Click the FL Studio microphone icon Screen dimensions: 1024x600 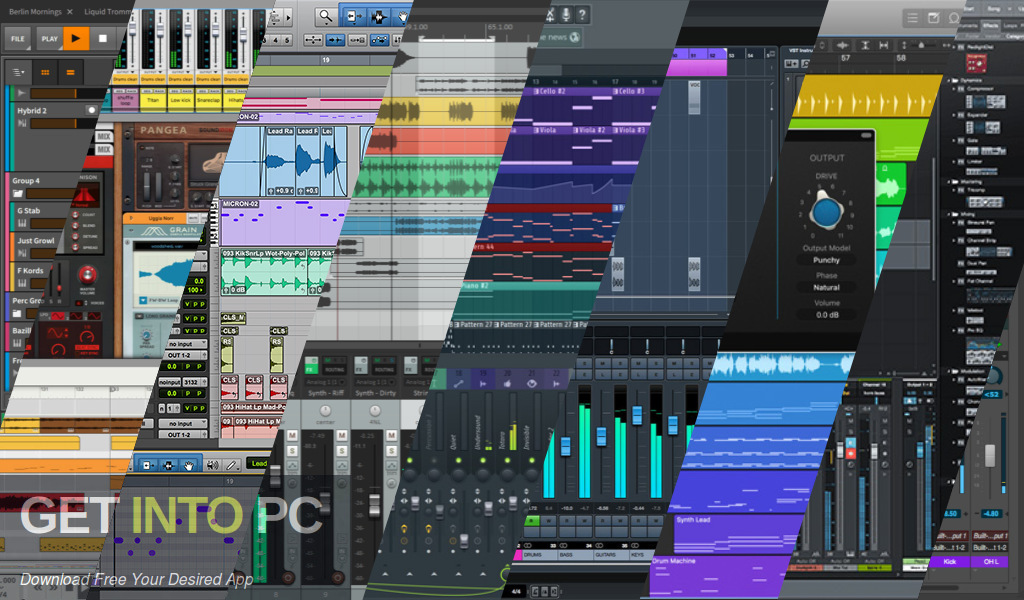click(x=566, y=14)
